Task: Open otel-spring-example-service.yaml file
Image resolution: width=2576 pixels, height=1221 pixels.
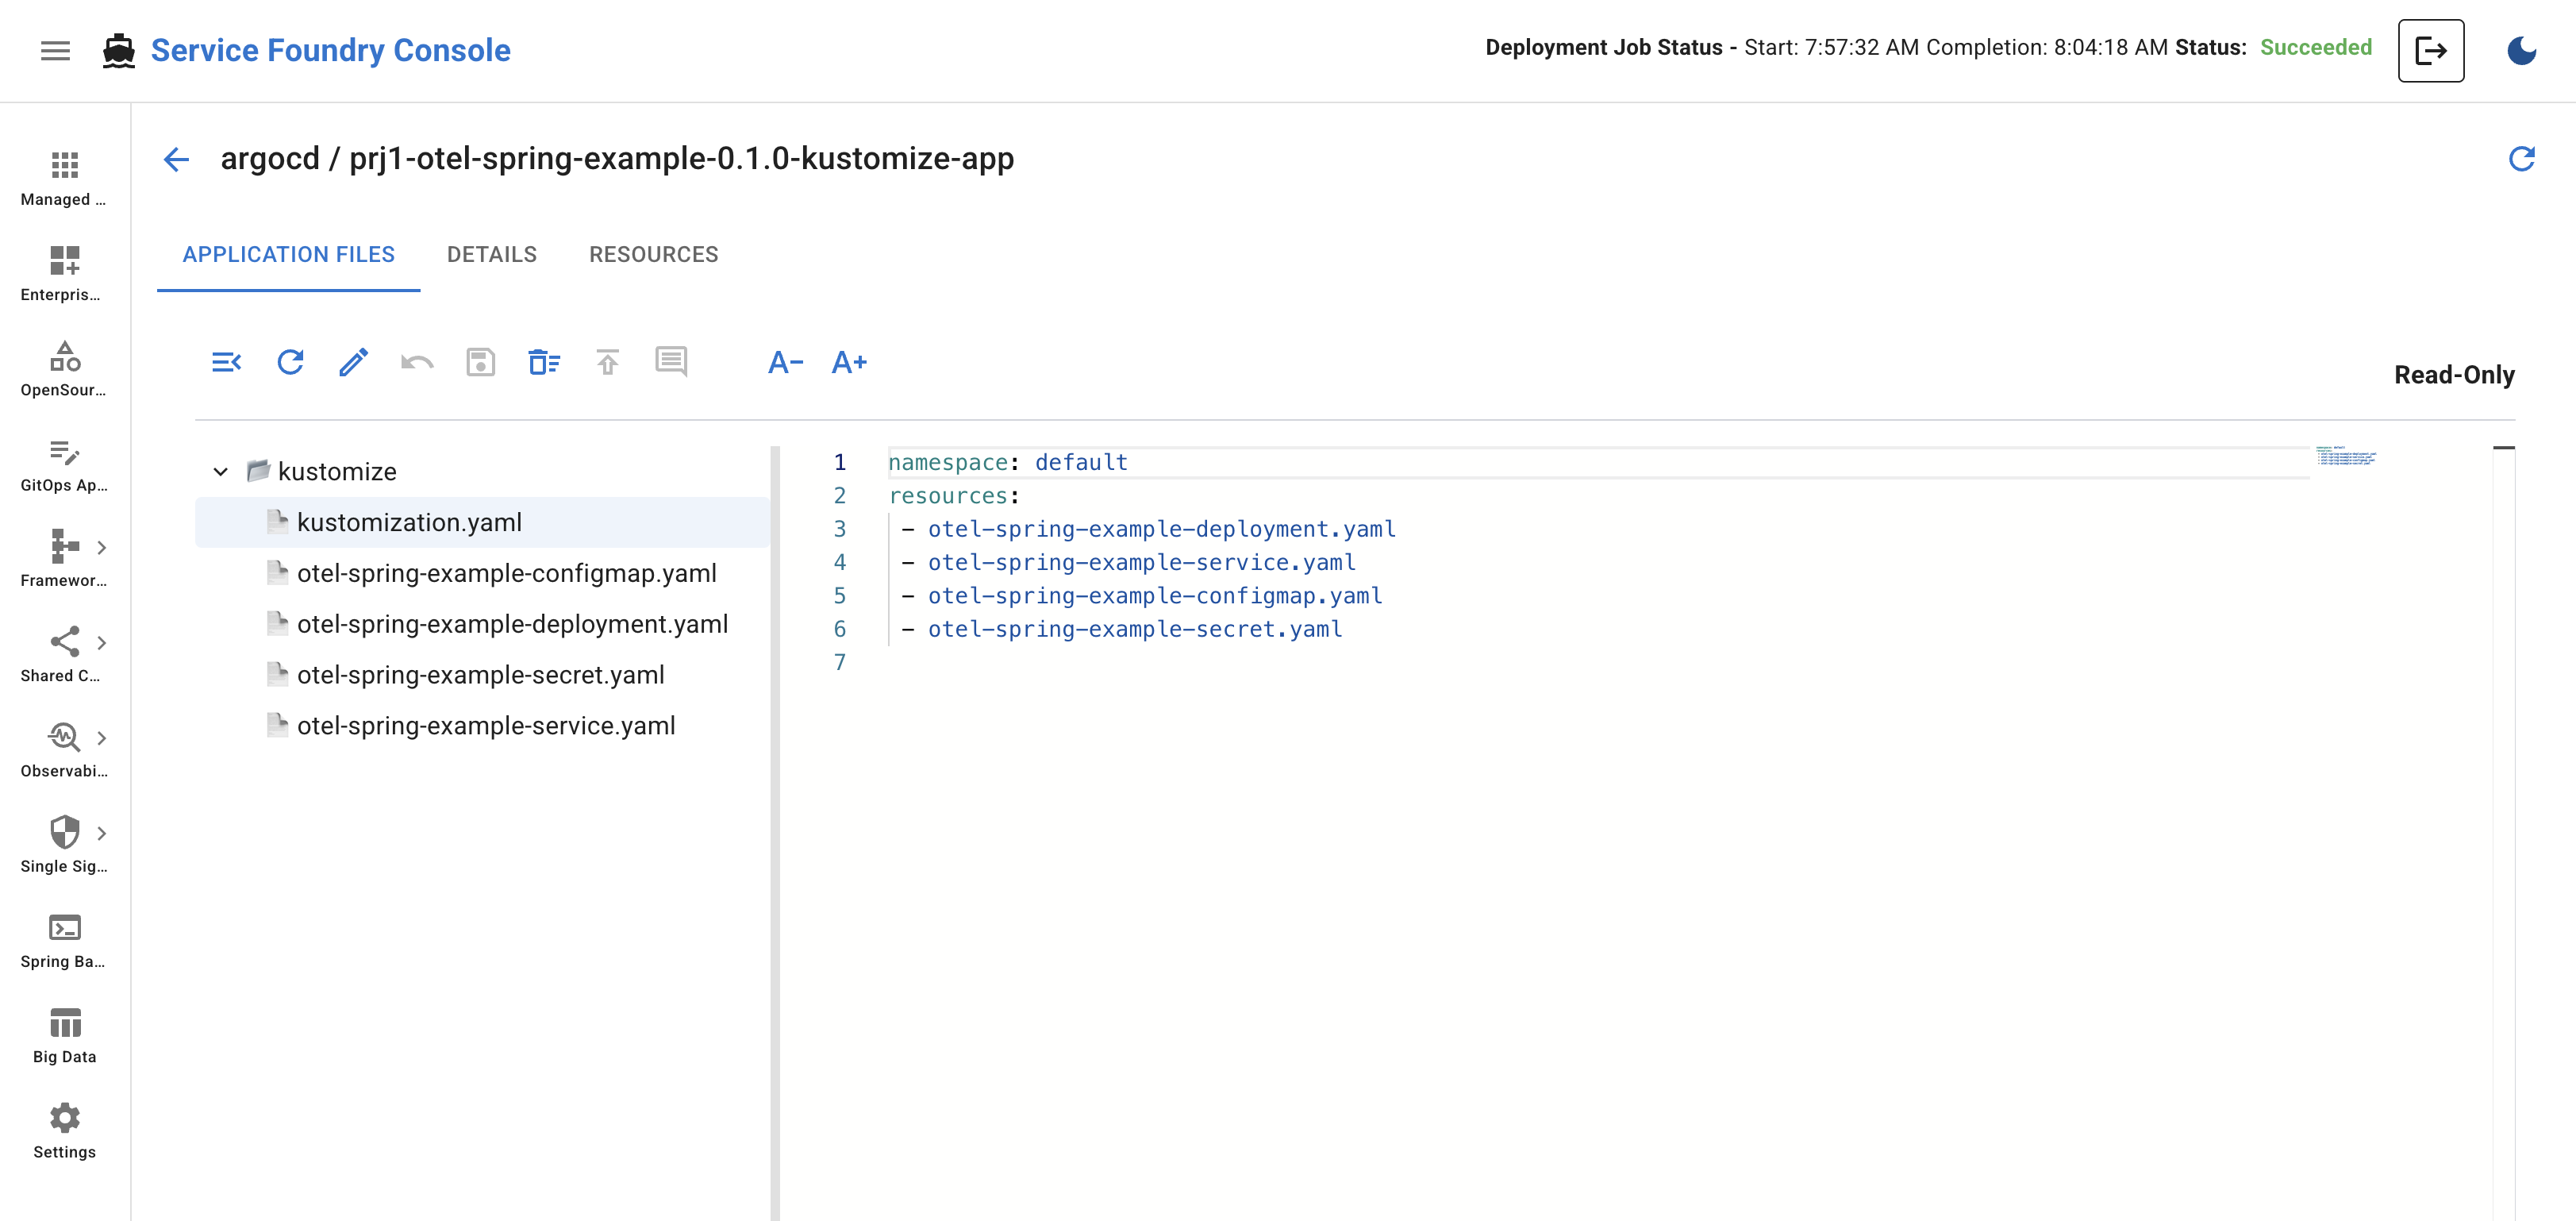Action: click(482, 726)
